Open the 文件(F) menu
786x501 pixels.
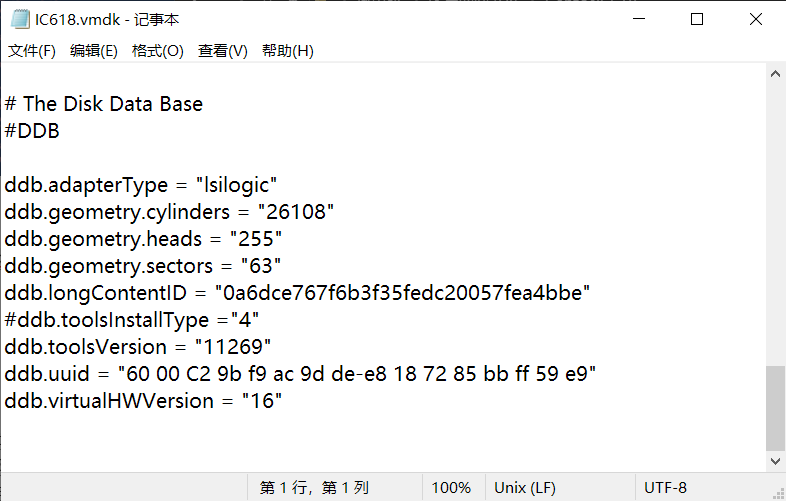(x=32, y=51)
